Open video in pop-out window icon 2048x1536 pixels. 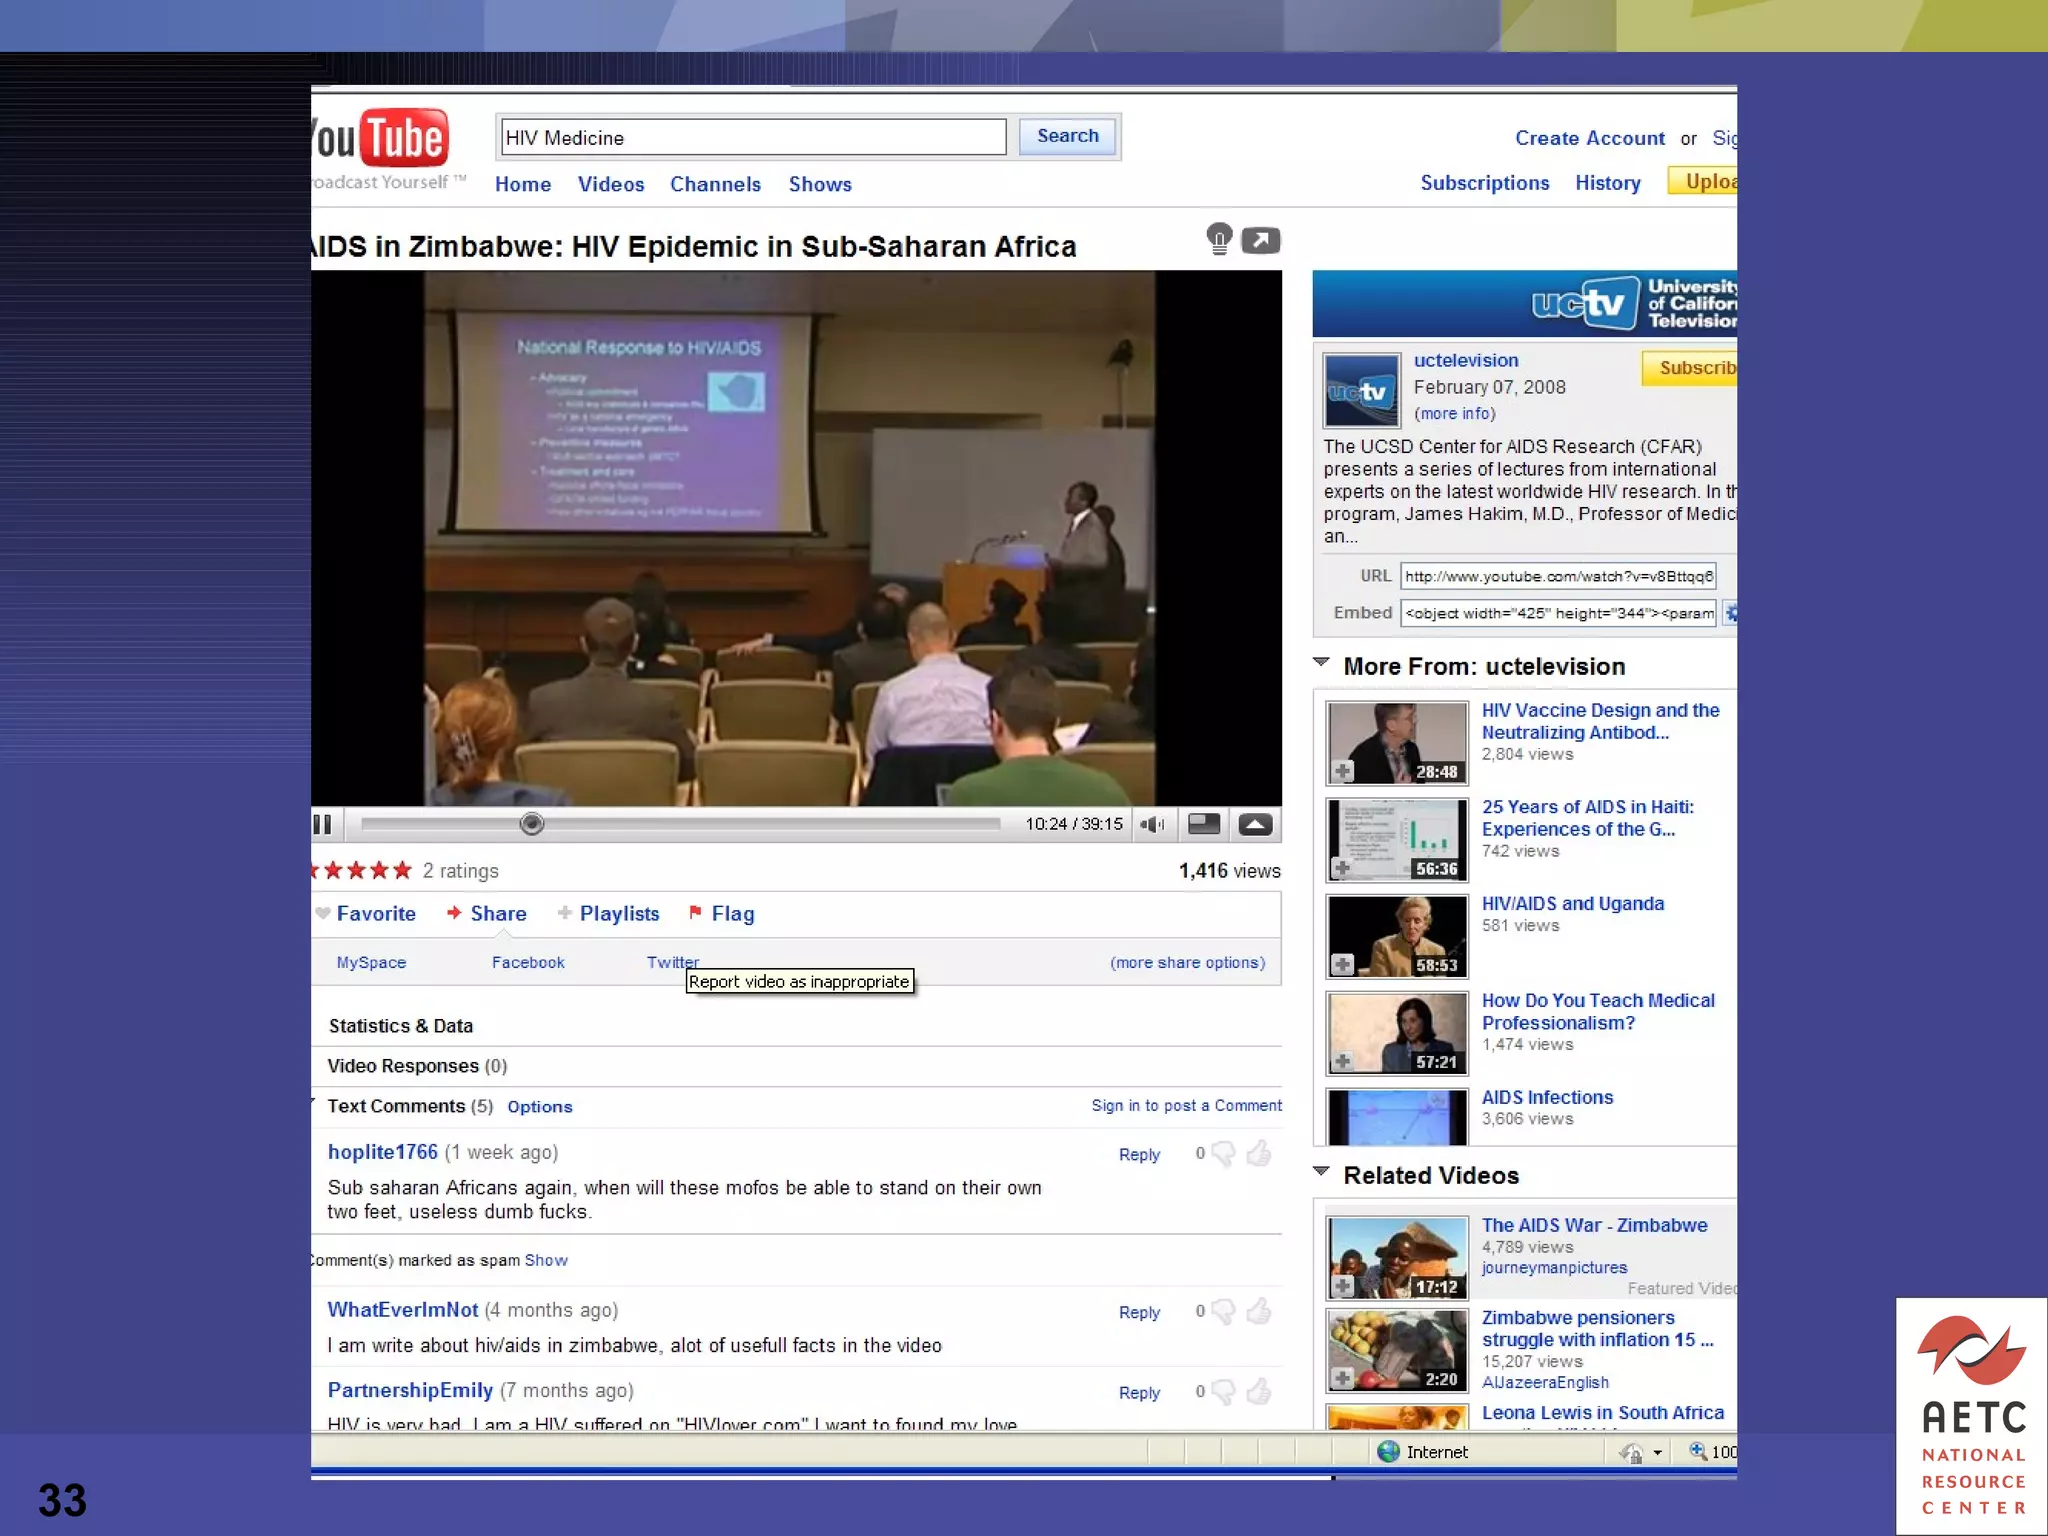click(1260, 240)
